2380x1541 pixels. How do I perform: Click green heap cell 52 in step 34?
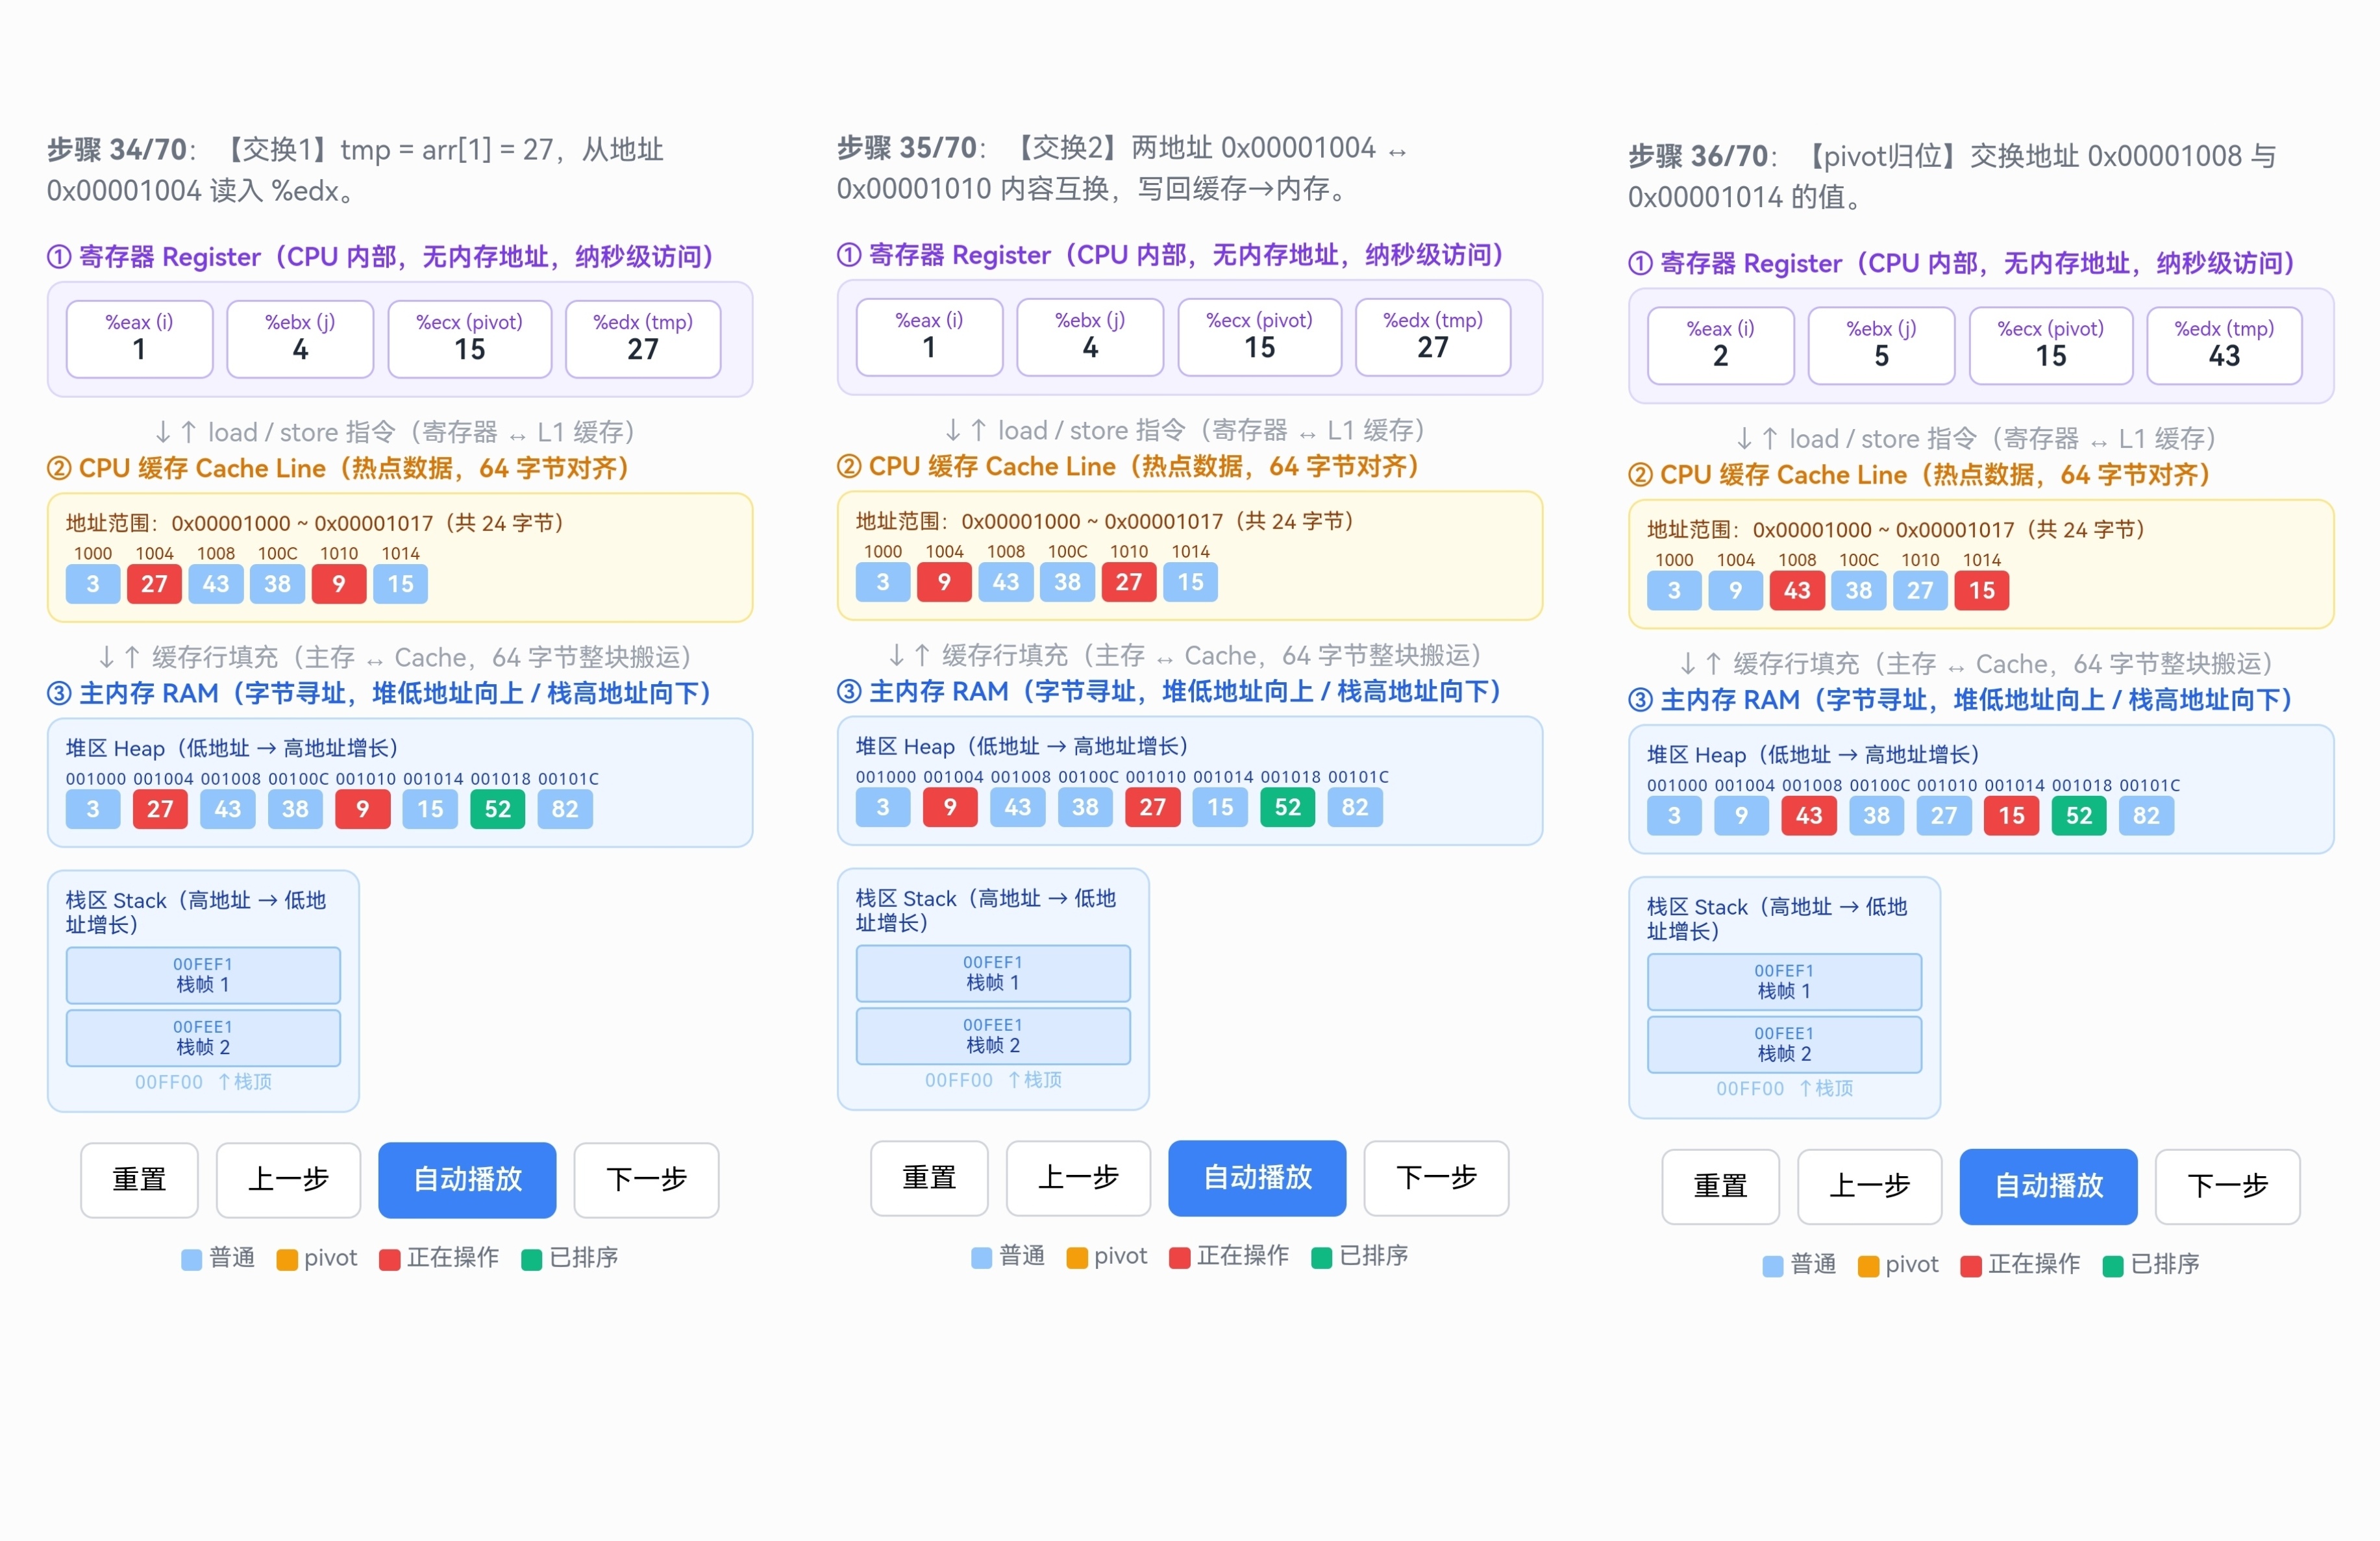tap(498, 809)
